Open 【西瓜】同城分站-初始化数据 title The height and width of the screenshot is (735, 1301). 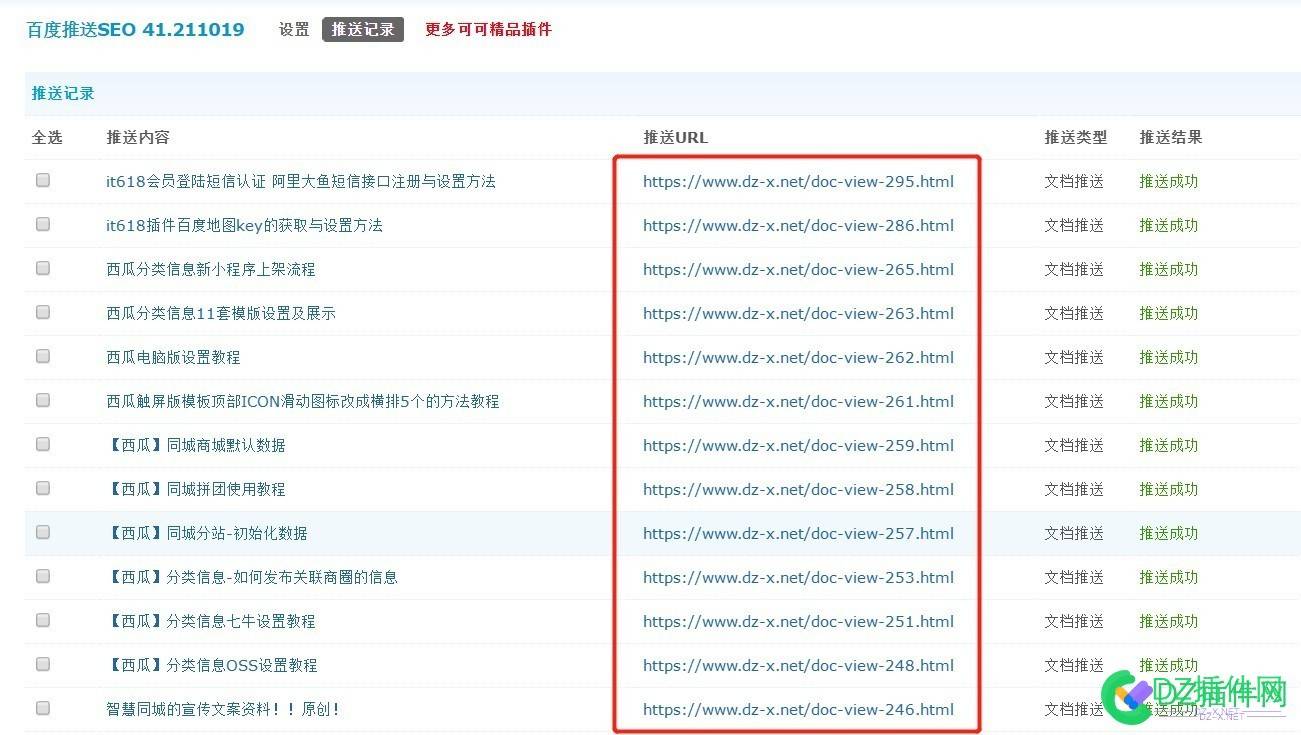[x=207, y=534]
